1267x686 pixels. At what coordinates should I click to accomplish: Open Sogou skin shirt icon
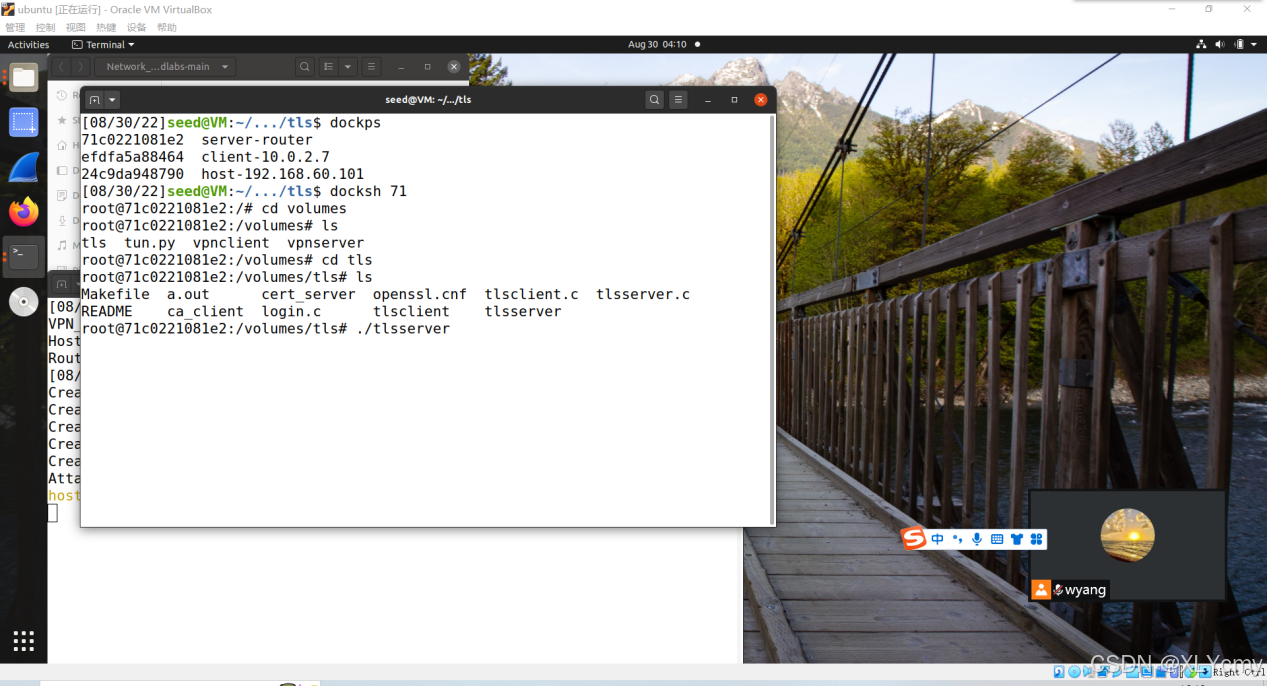pos(1017,539)
